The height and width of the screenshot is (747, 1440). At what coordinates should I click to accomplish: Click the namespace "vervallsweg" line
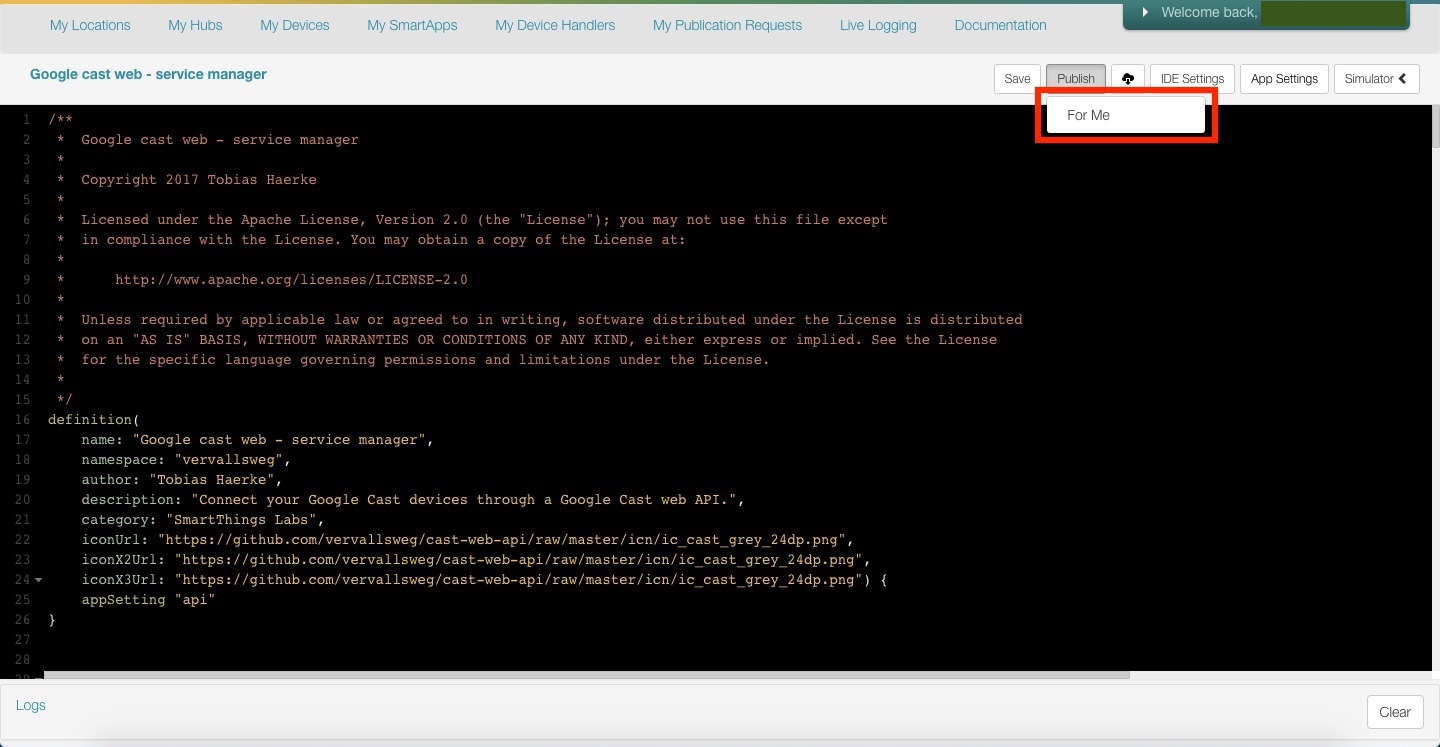pyautogui.click(x=186, y=460)
